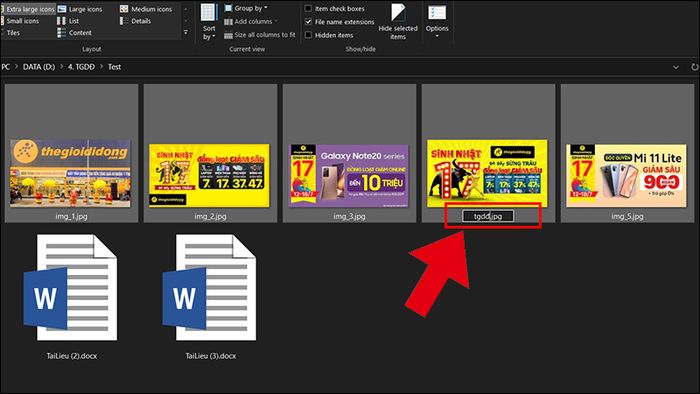
Task: Uncheck File name extensions
Action: tap(339, 22)
